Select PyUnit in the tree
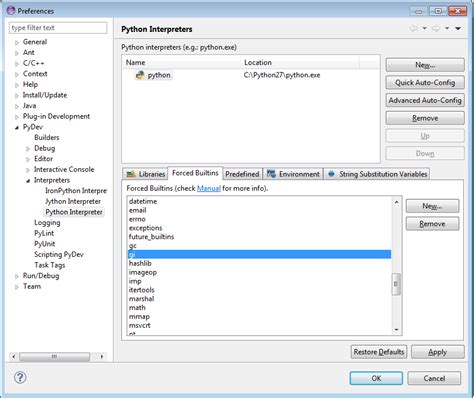 [45, 244]
